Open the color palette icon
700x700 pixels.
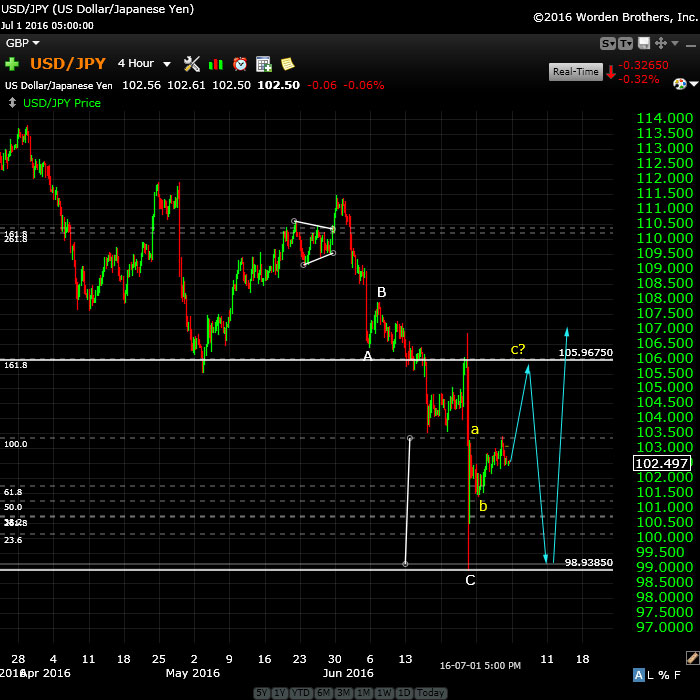pyautogui.click(x=680, y=83)
